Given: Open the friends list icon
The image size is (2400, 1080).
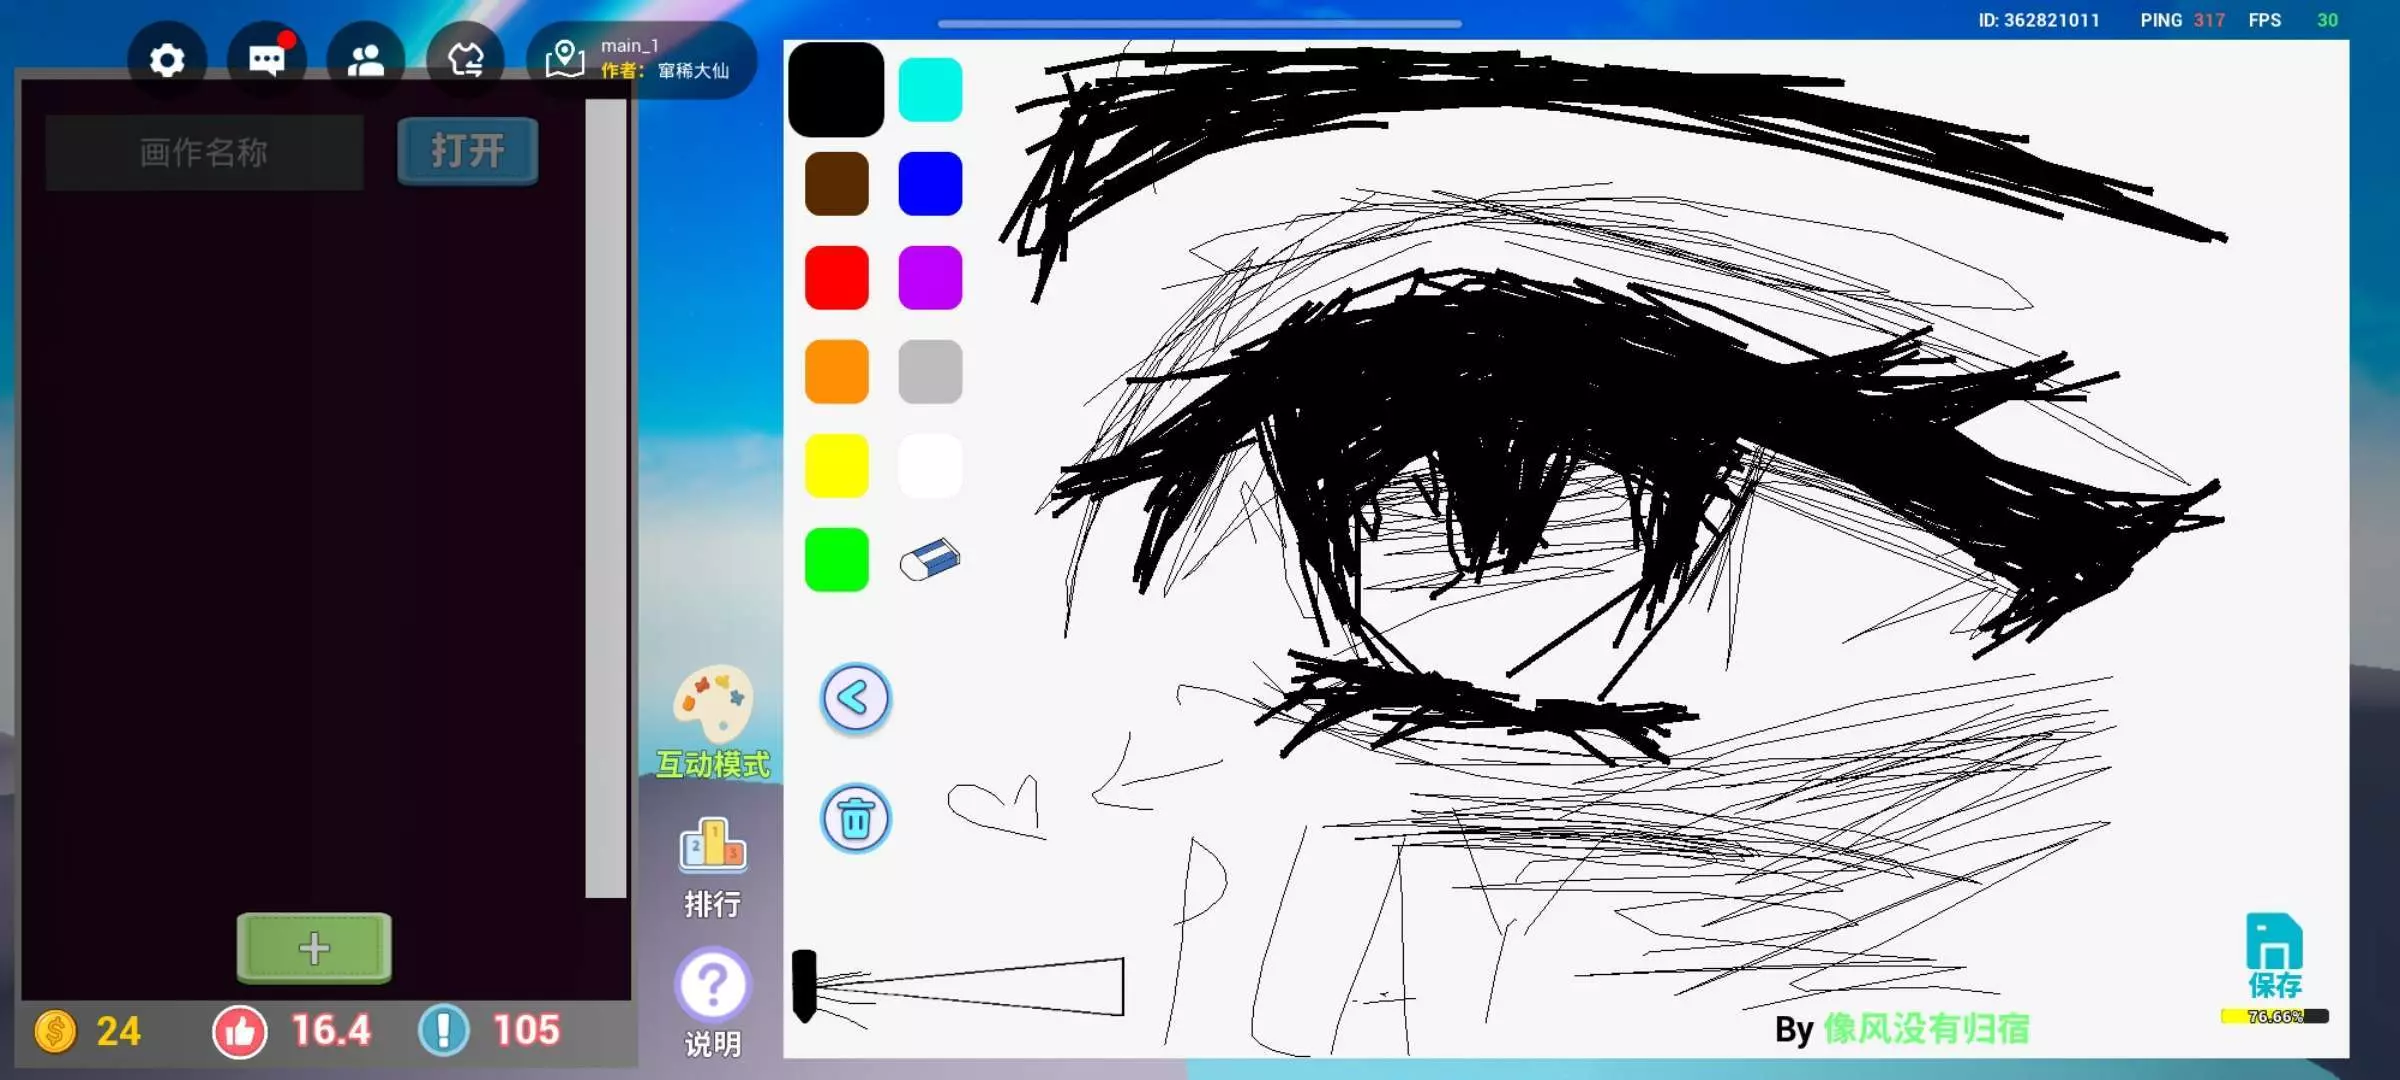Looking at the screenshot, I should [x=365, y=61].
